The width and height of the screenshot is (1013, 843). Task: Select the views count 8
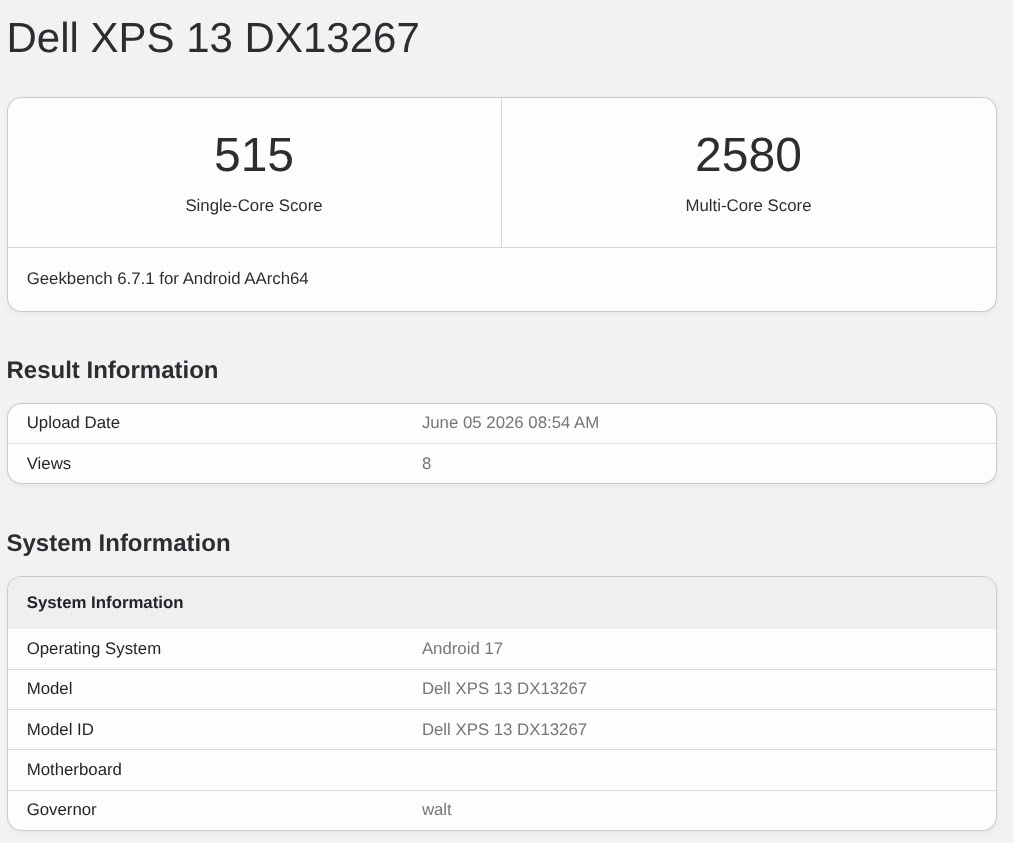(x=426, y=463)
